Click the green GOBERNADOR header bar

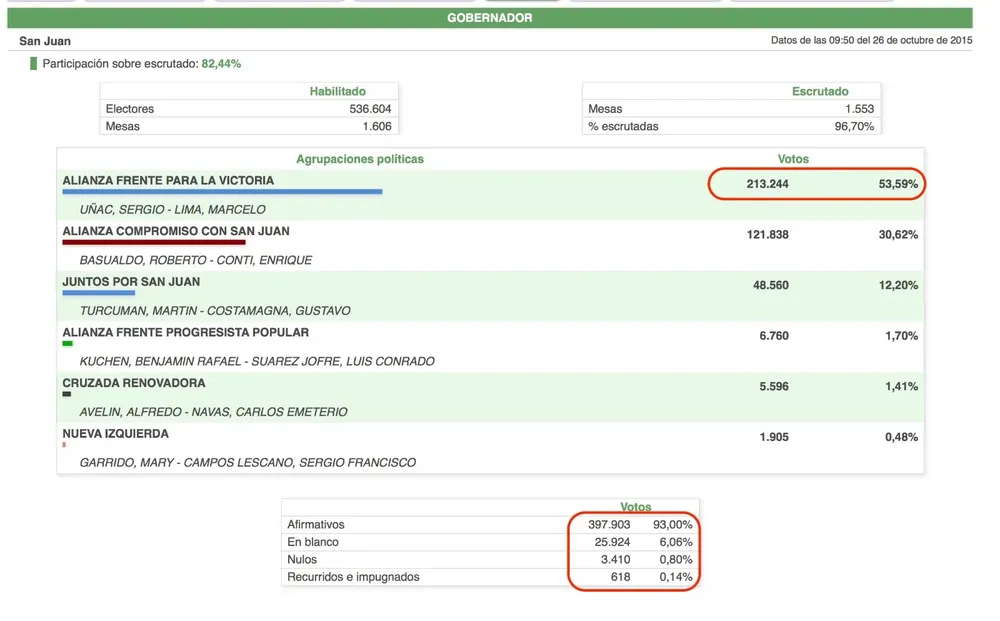point(489,18)
